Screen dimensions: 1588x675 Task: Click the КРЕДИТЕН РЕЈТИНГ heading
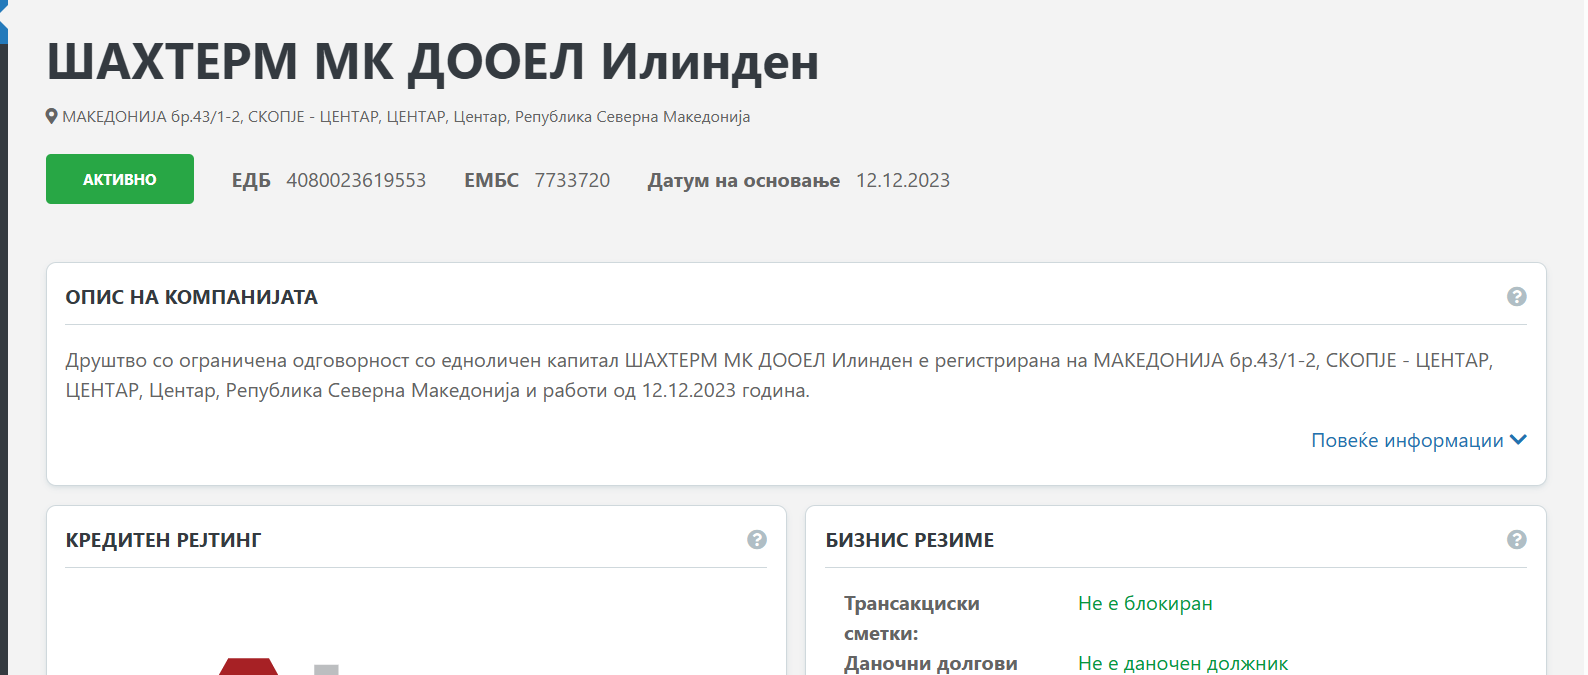(163, 541)
